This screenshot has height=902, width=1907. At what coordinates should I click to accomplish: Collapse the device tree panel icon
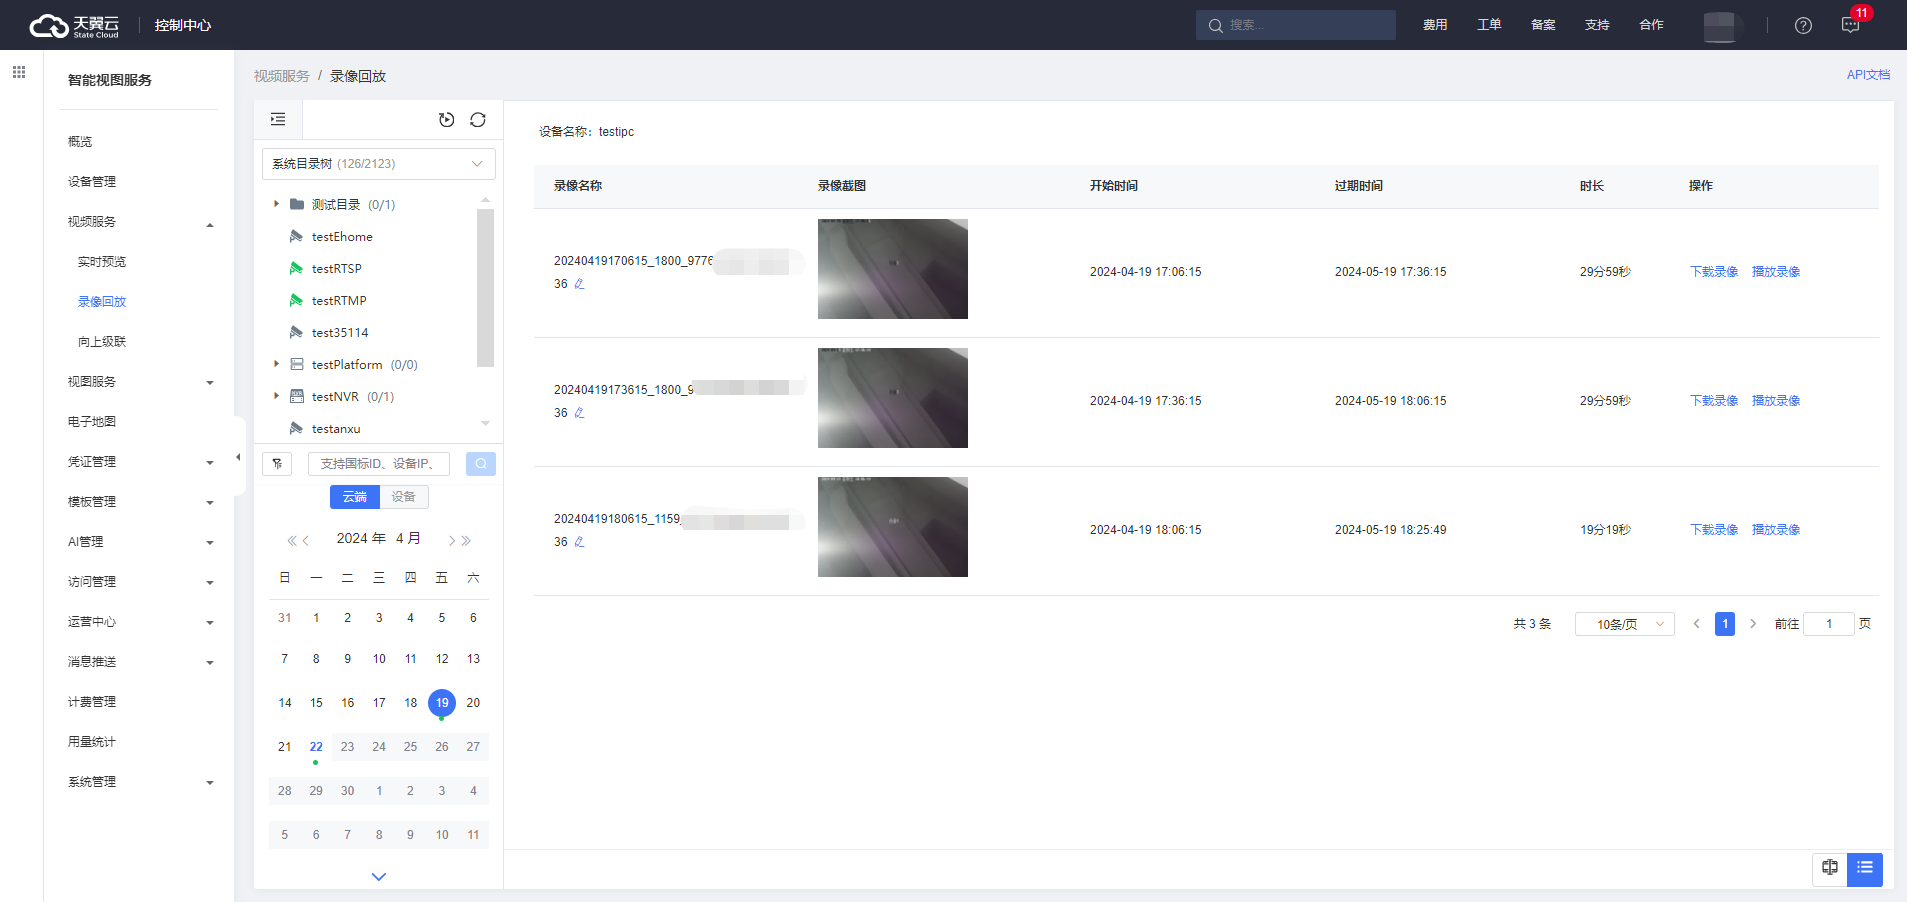(x=278, y=119)
